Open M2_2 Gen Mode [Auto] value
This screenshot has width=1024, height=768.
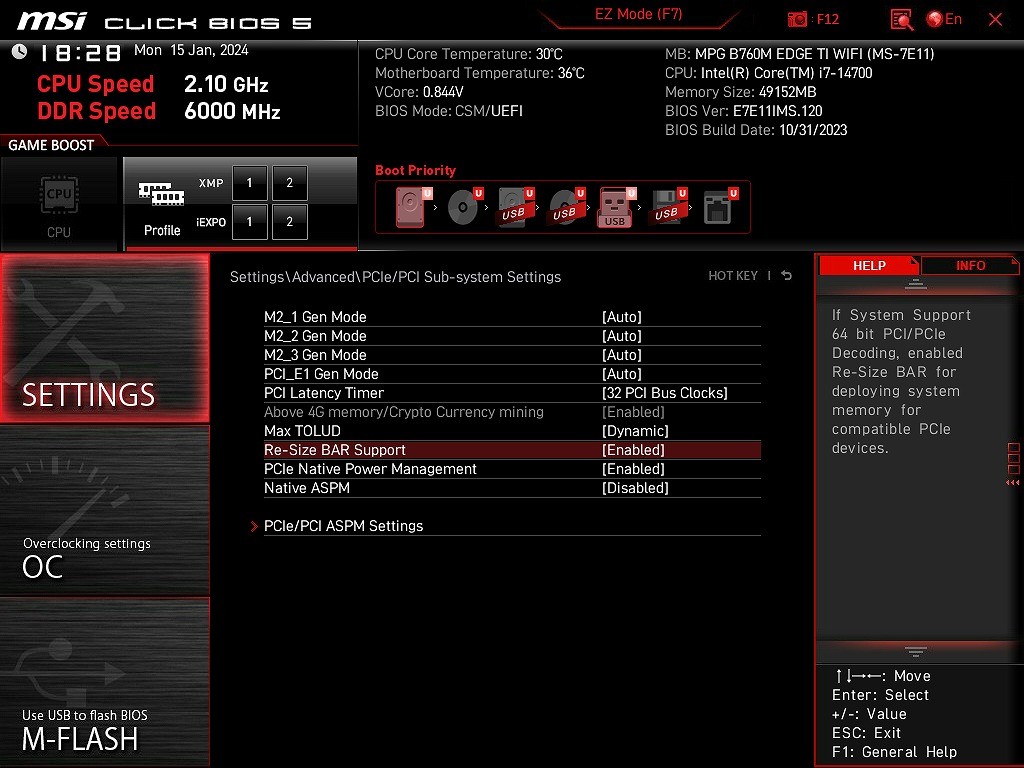click(621, 336)
